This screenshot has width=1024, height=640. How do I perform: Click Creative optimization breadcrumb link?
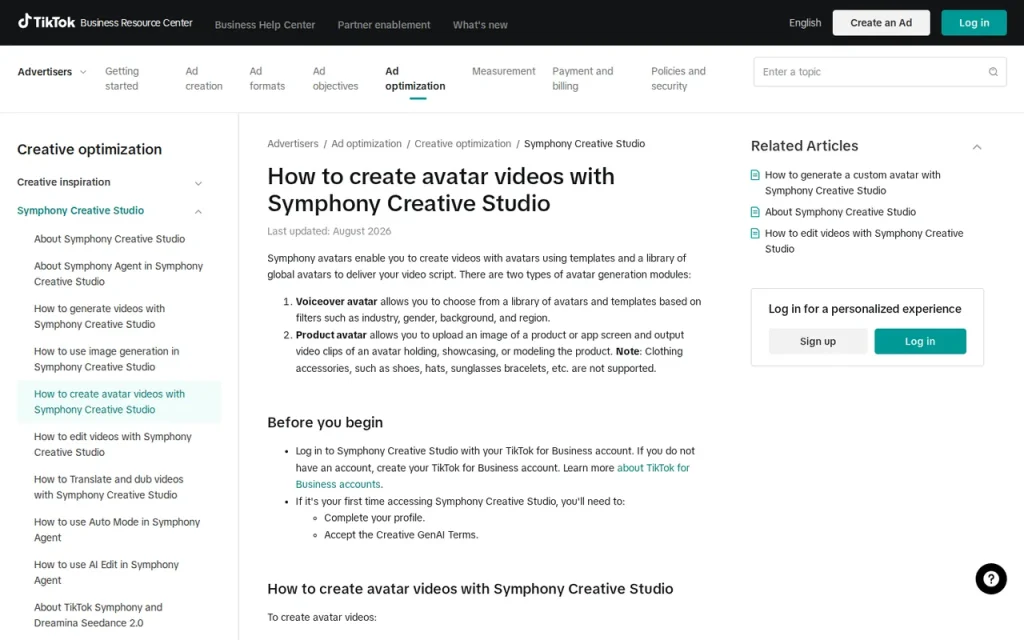click(x=462, y=144)
